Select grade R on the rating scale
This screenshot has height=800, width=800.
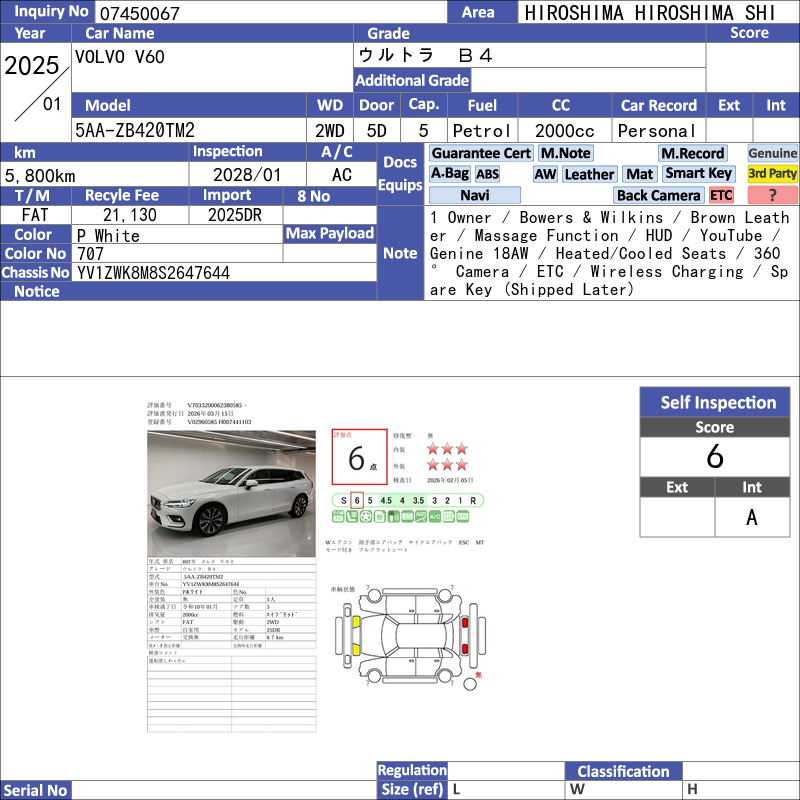[473, 501]
